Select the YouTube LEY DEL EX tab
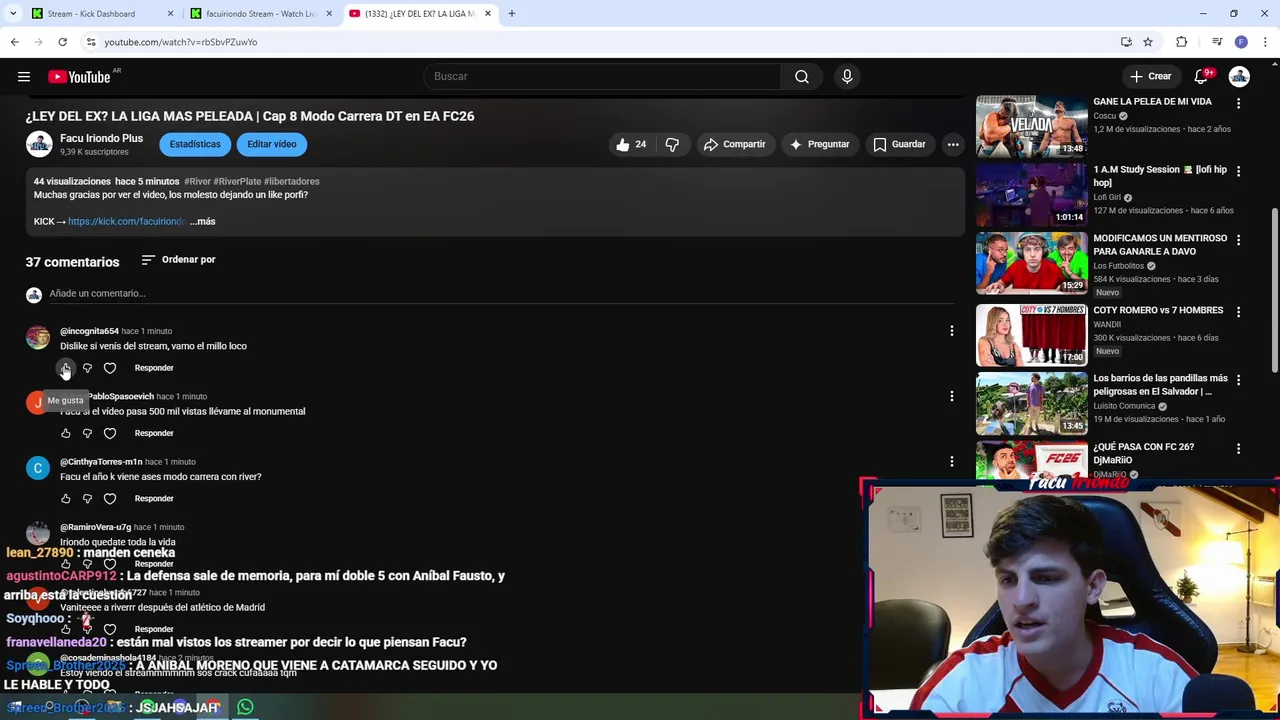The image size is (1280, 720). point(420,14)
